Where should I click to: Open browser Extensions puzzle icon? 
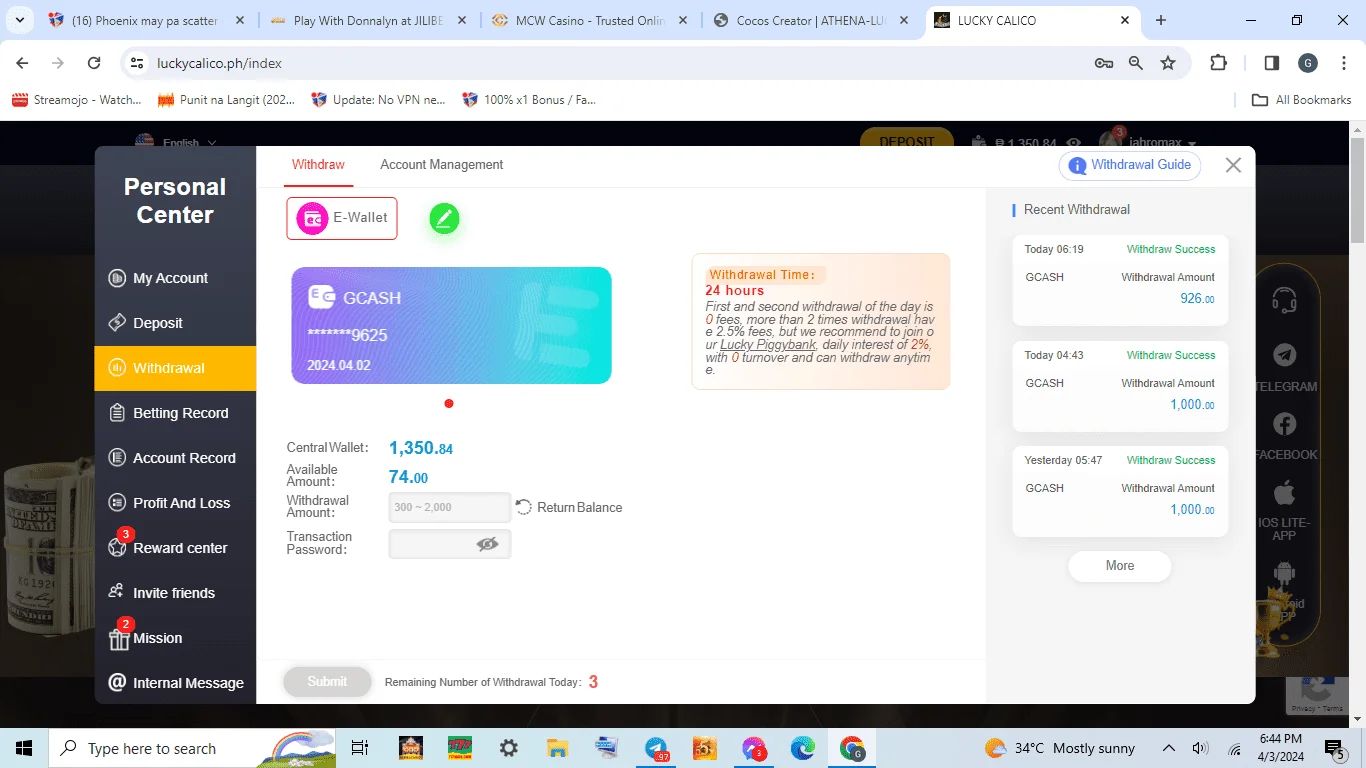coord(1218,63)
